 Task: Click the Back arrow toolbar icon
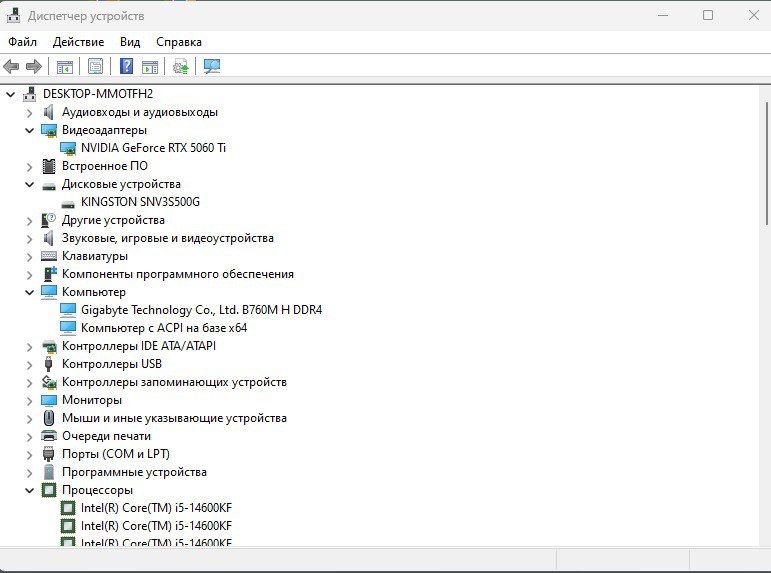click(11, 66)
